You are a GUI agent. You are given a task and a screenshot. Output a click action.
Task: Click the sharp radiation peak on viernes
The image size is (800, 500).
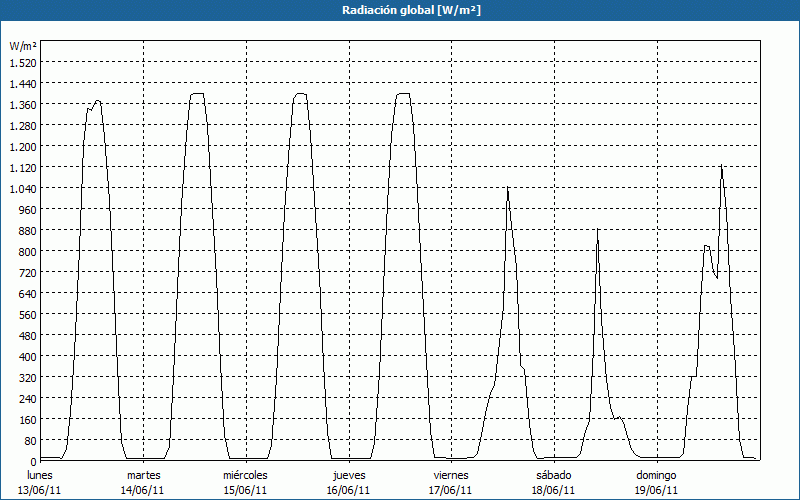tap(507, 189)
